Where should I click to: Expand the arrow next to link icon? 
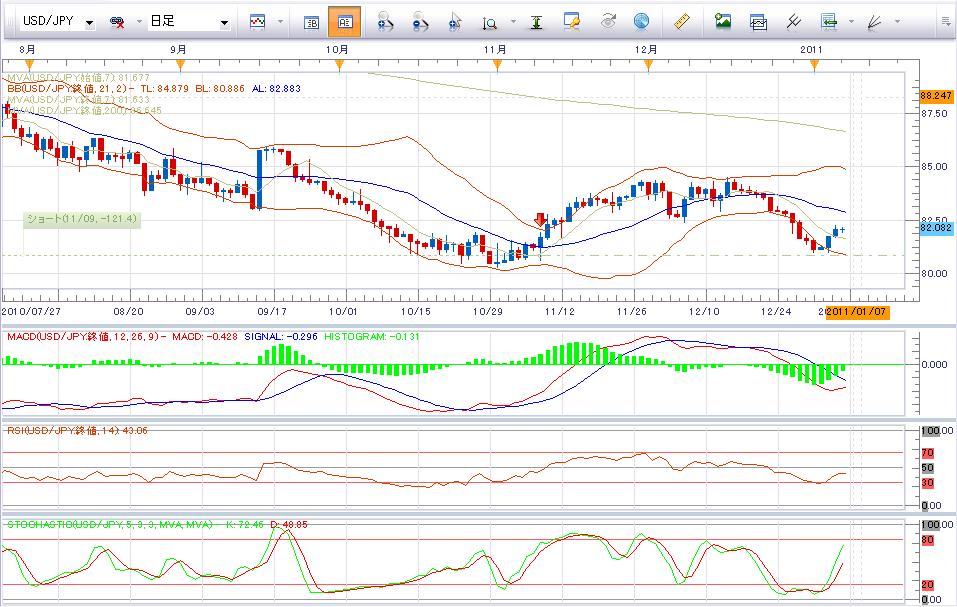pos(139,22)
